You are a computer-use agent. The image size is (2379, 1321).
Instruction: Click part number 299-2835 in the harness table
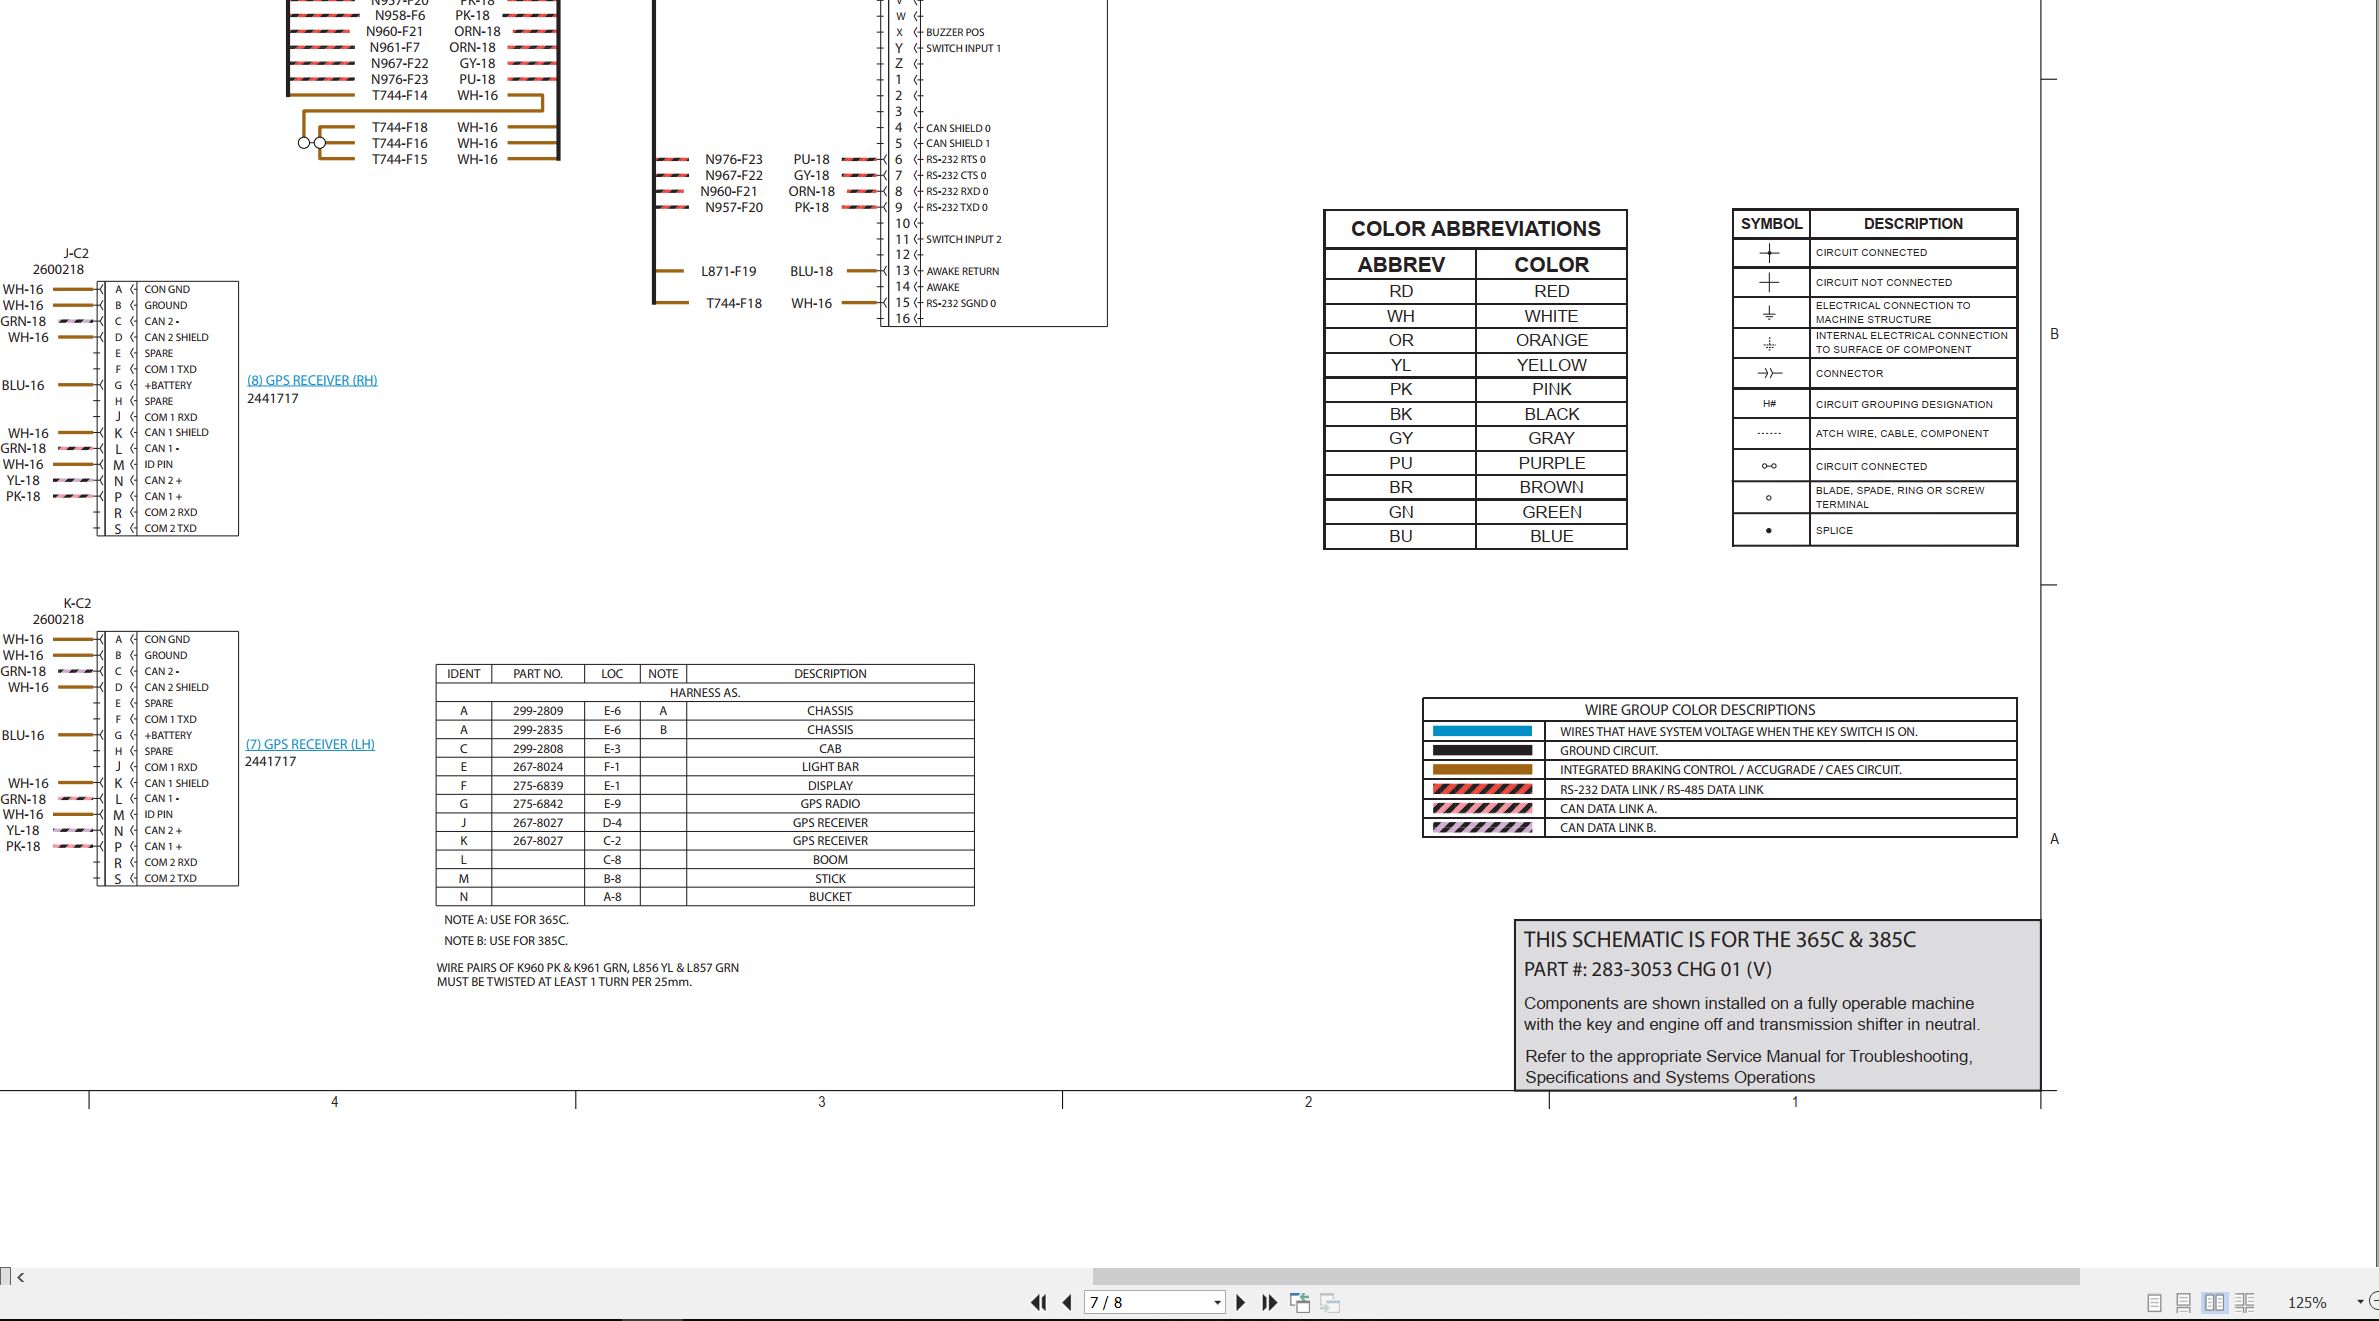538,730
